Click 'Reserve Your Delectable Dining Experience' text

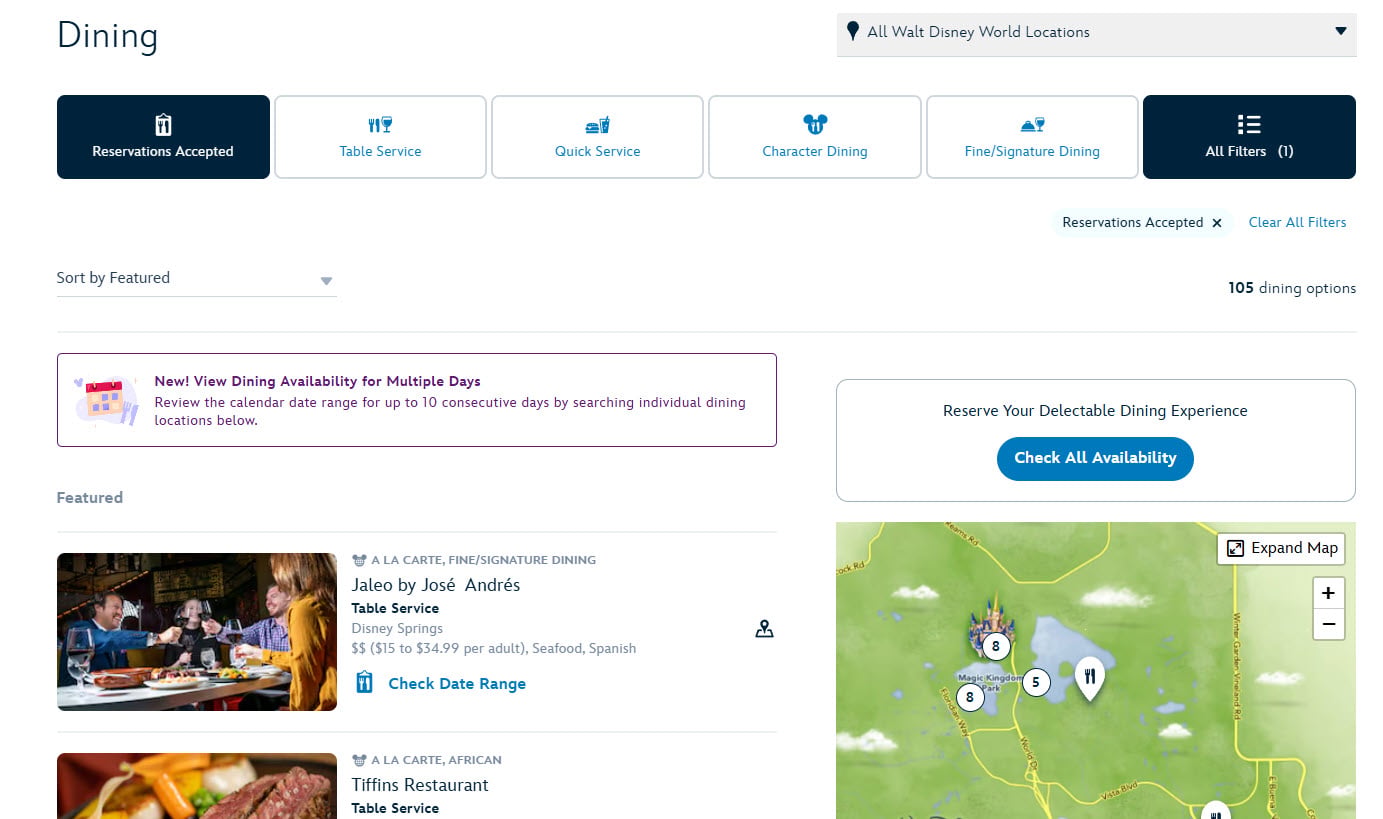1095,411
